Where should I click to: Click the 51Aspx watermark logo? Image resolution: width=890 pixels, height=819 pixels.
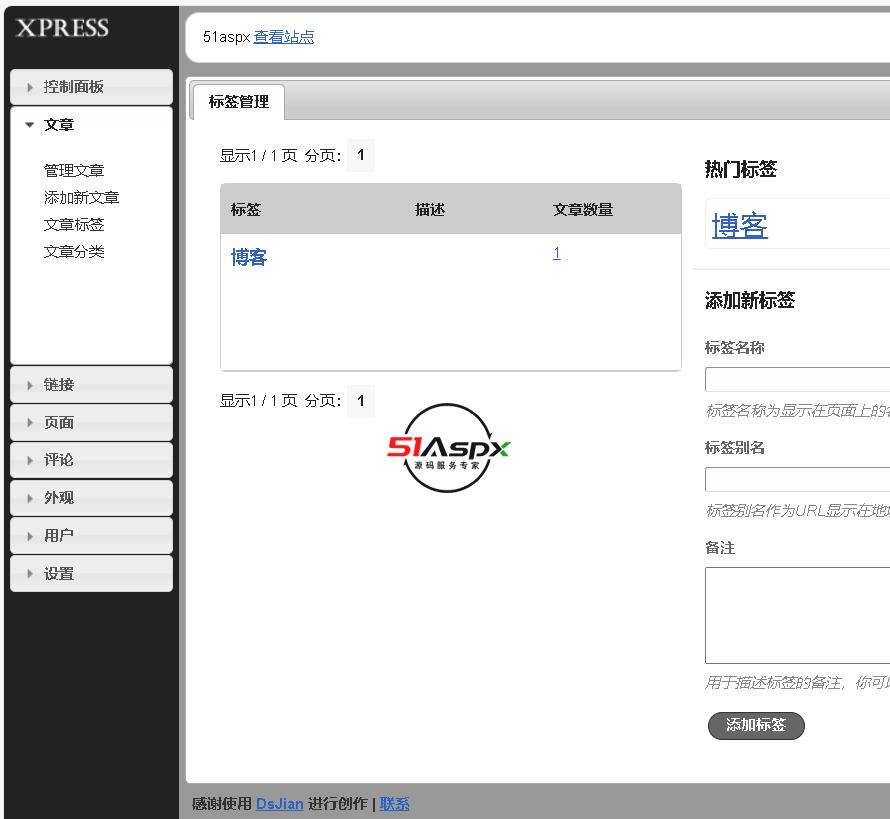click(x=449, y=448)
